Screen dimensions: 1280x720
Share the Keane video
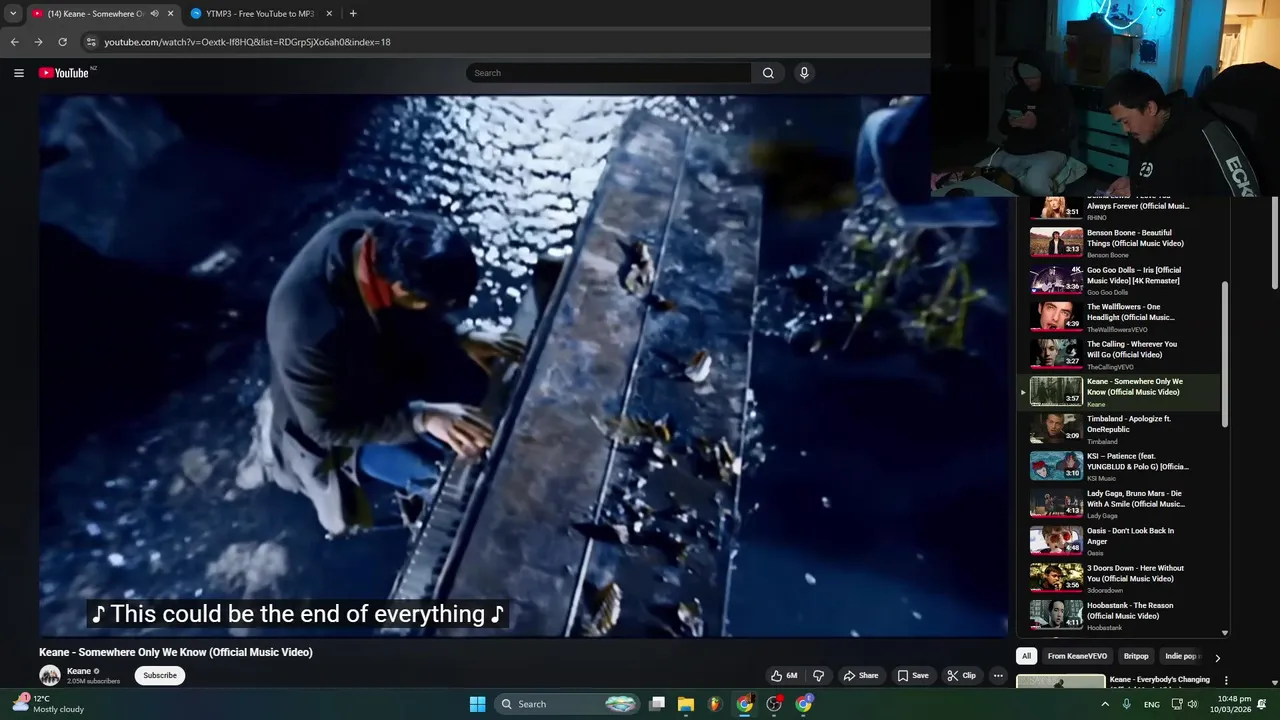pos(860,675)
